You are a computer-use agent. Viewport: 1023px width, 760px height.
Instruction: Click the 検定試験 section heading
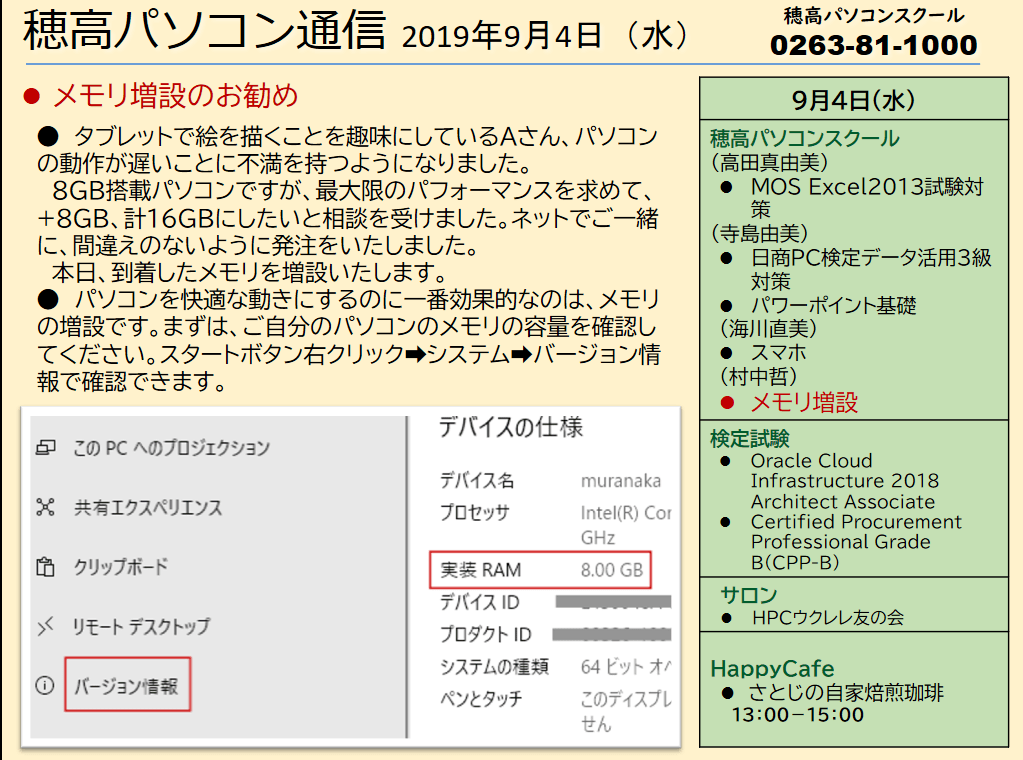750,439
